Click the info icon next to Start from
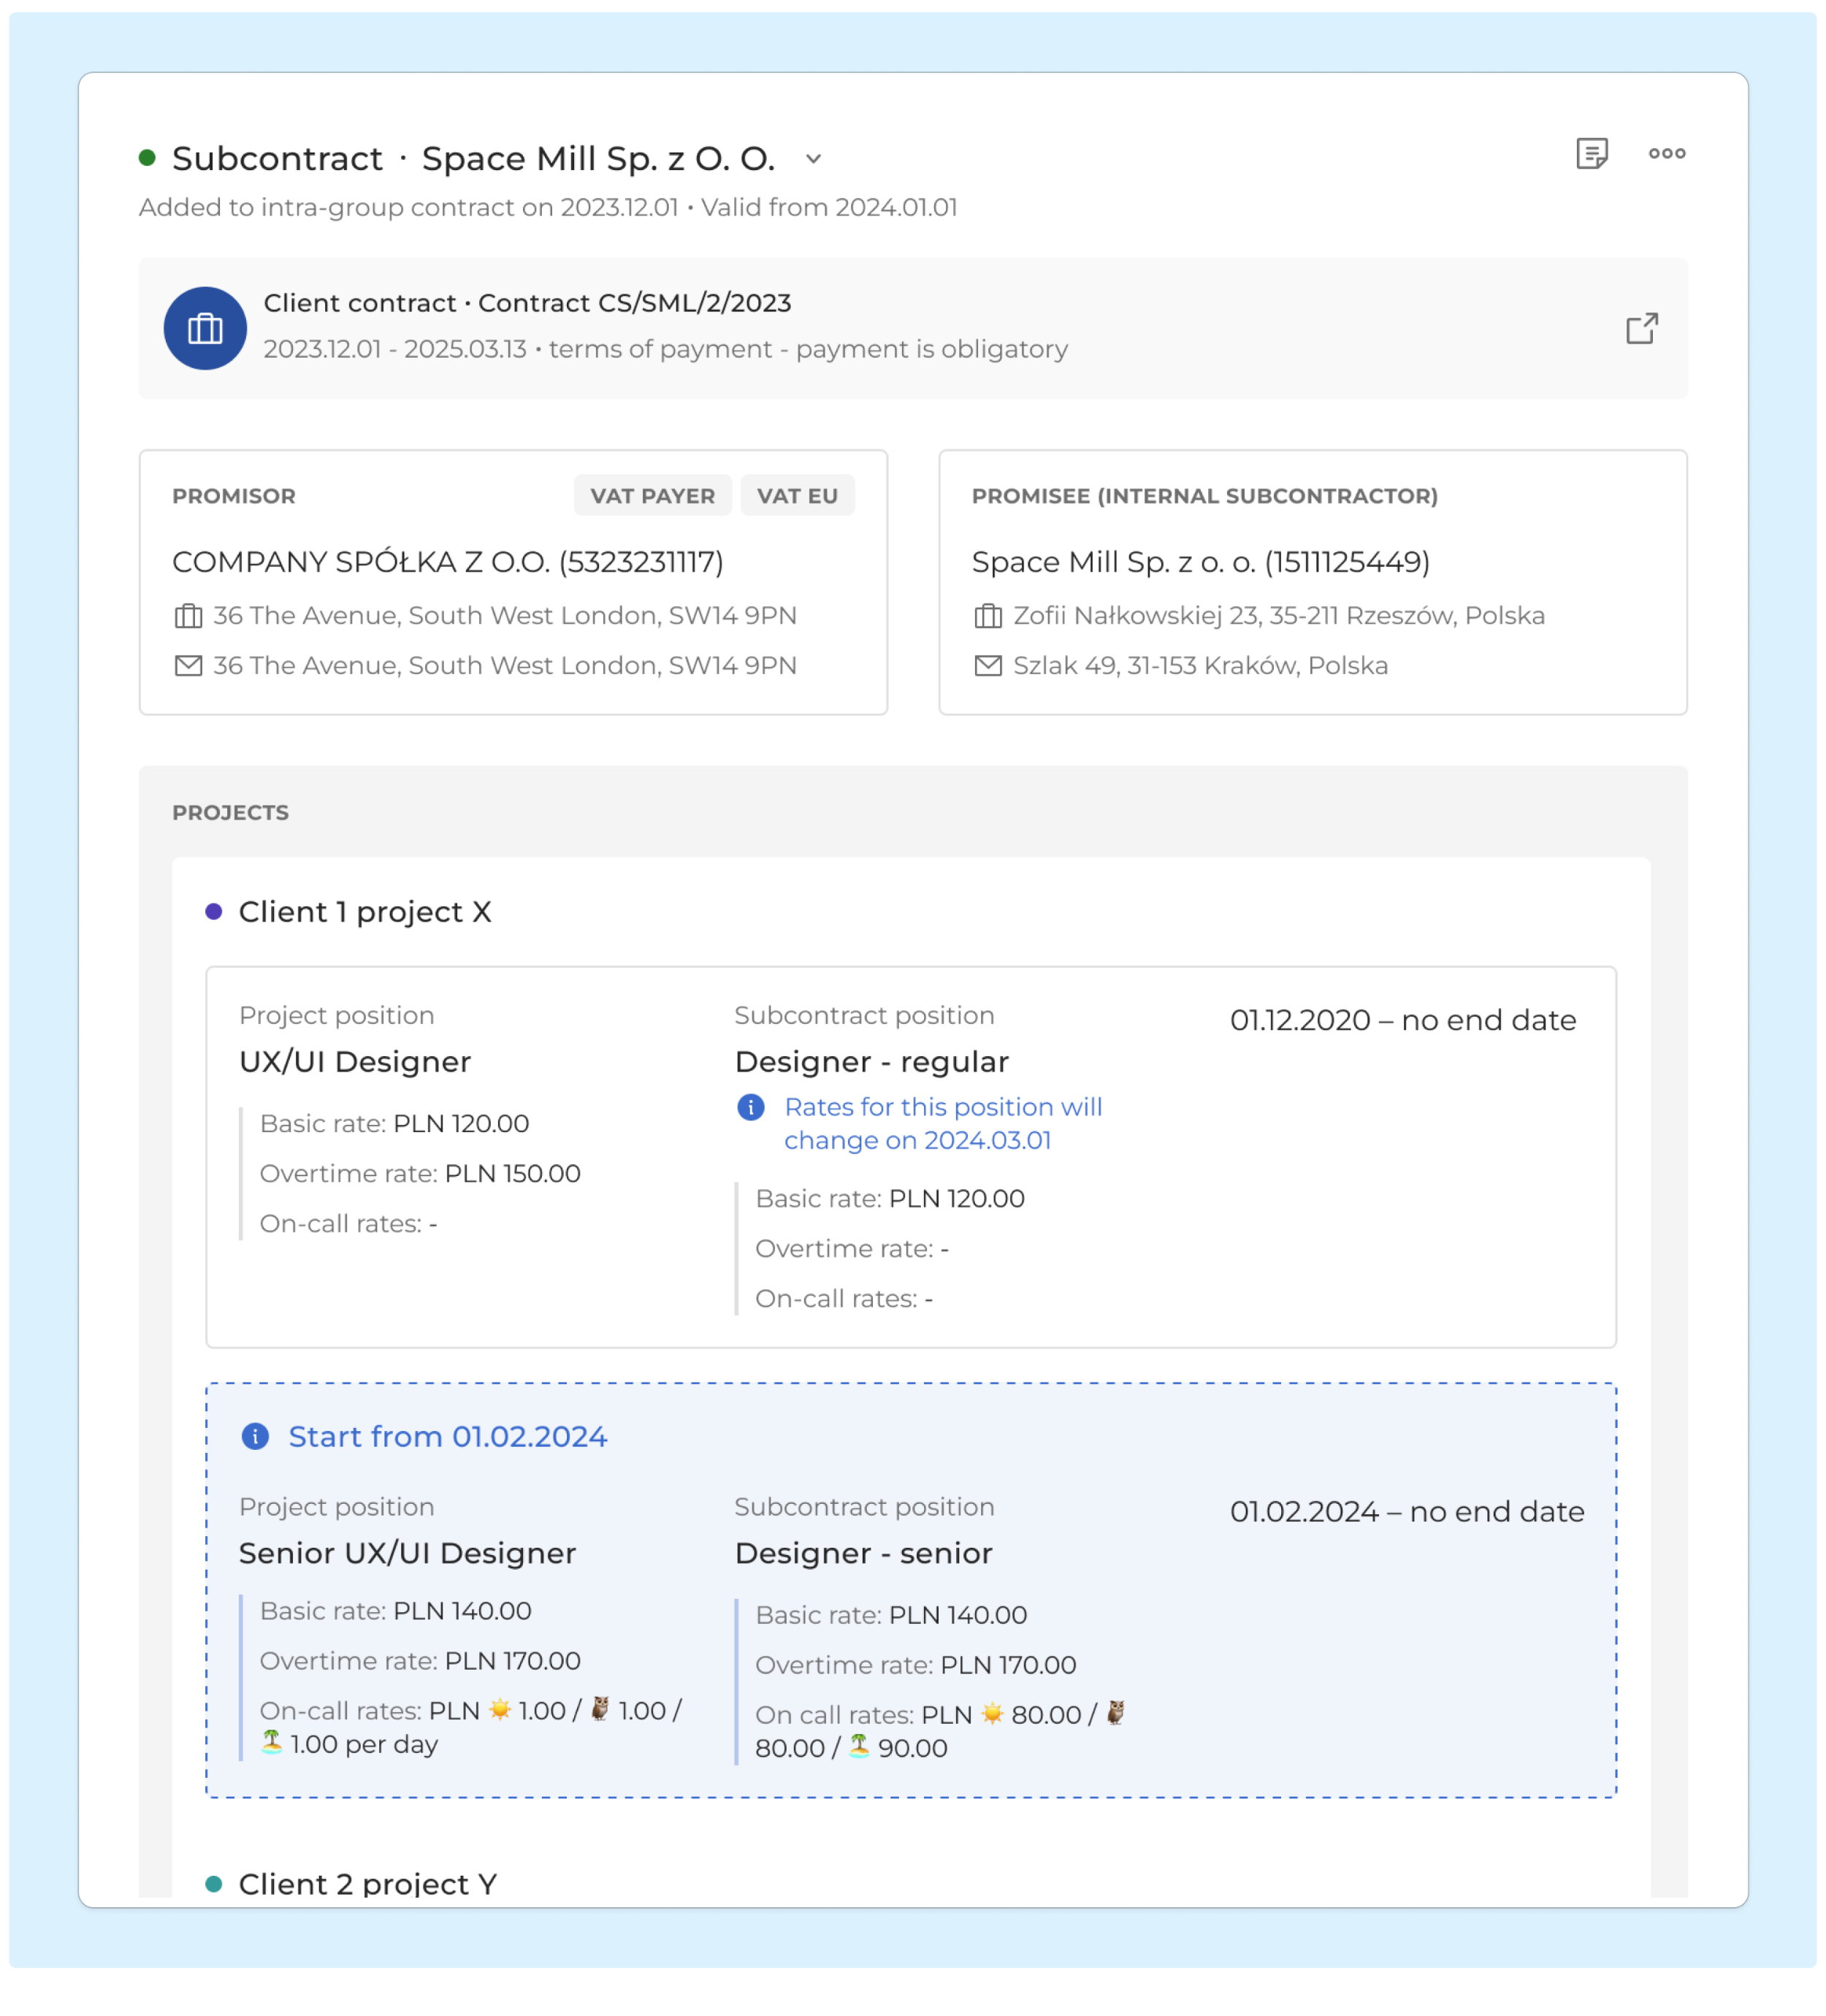 pyautogui.click(x=255, y=1437)
